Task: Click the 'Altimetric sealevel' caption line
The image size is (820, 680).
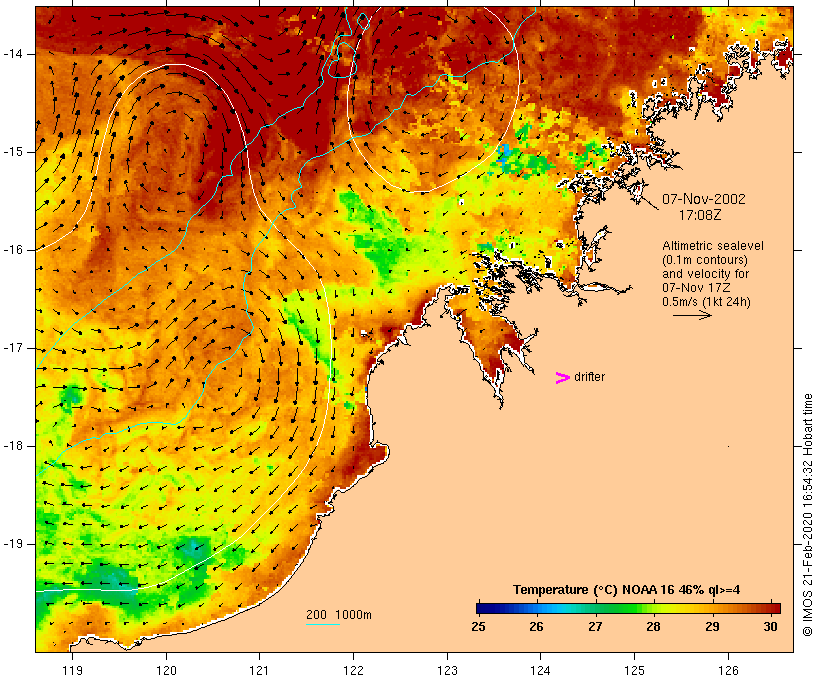Action: (x=713, y=246)
